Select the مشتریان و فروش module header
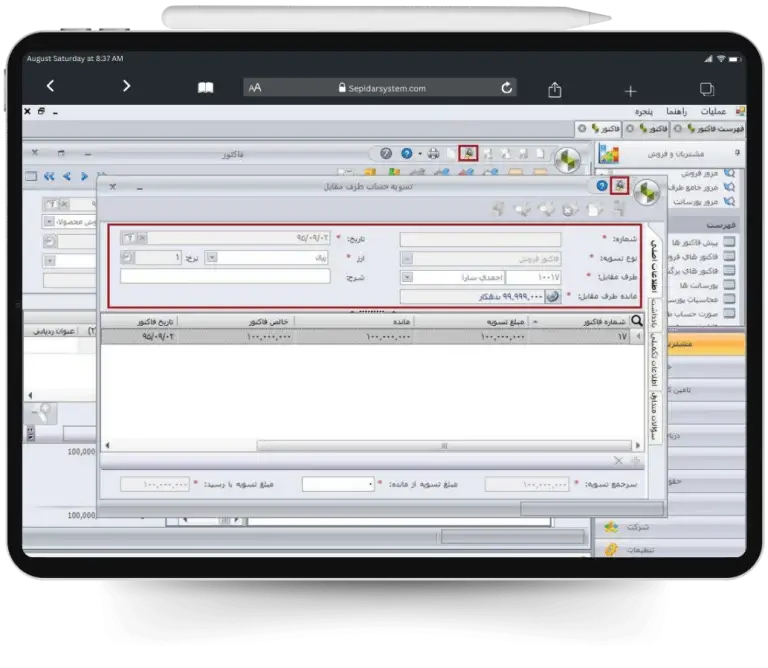 (670, 154)
